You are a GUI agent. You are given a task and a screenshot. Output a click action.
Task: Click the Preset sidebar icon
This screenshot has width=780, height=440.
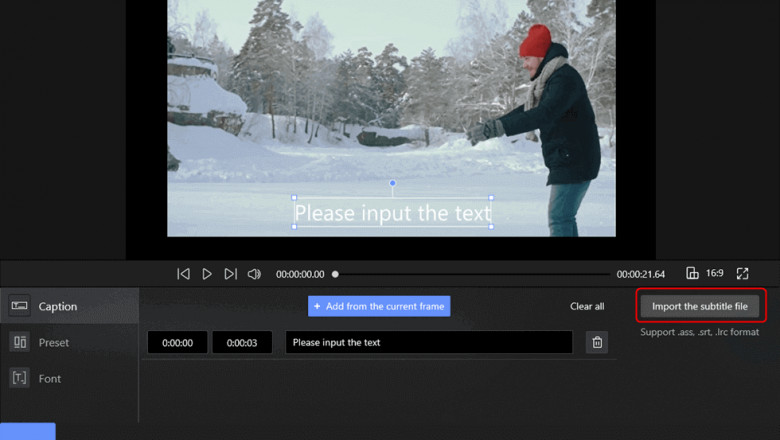19,342
